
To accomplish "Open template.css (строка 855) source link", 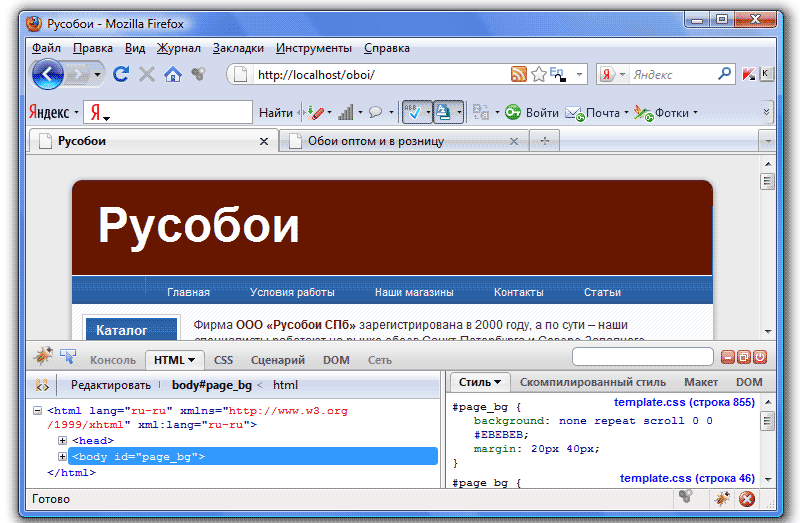I will [x=684, y=402].
